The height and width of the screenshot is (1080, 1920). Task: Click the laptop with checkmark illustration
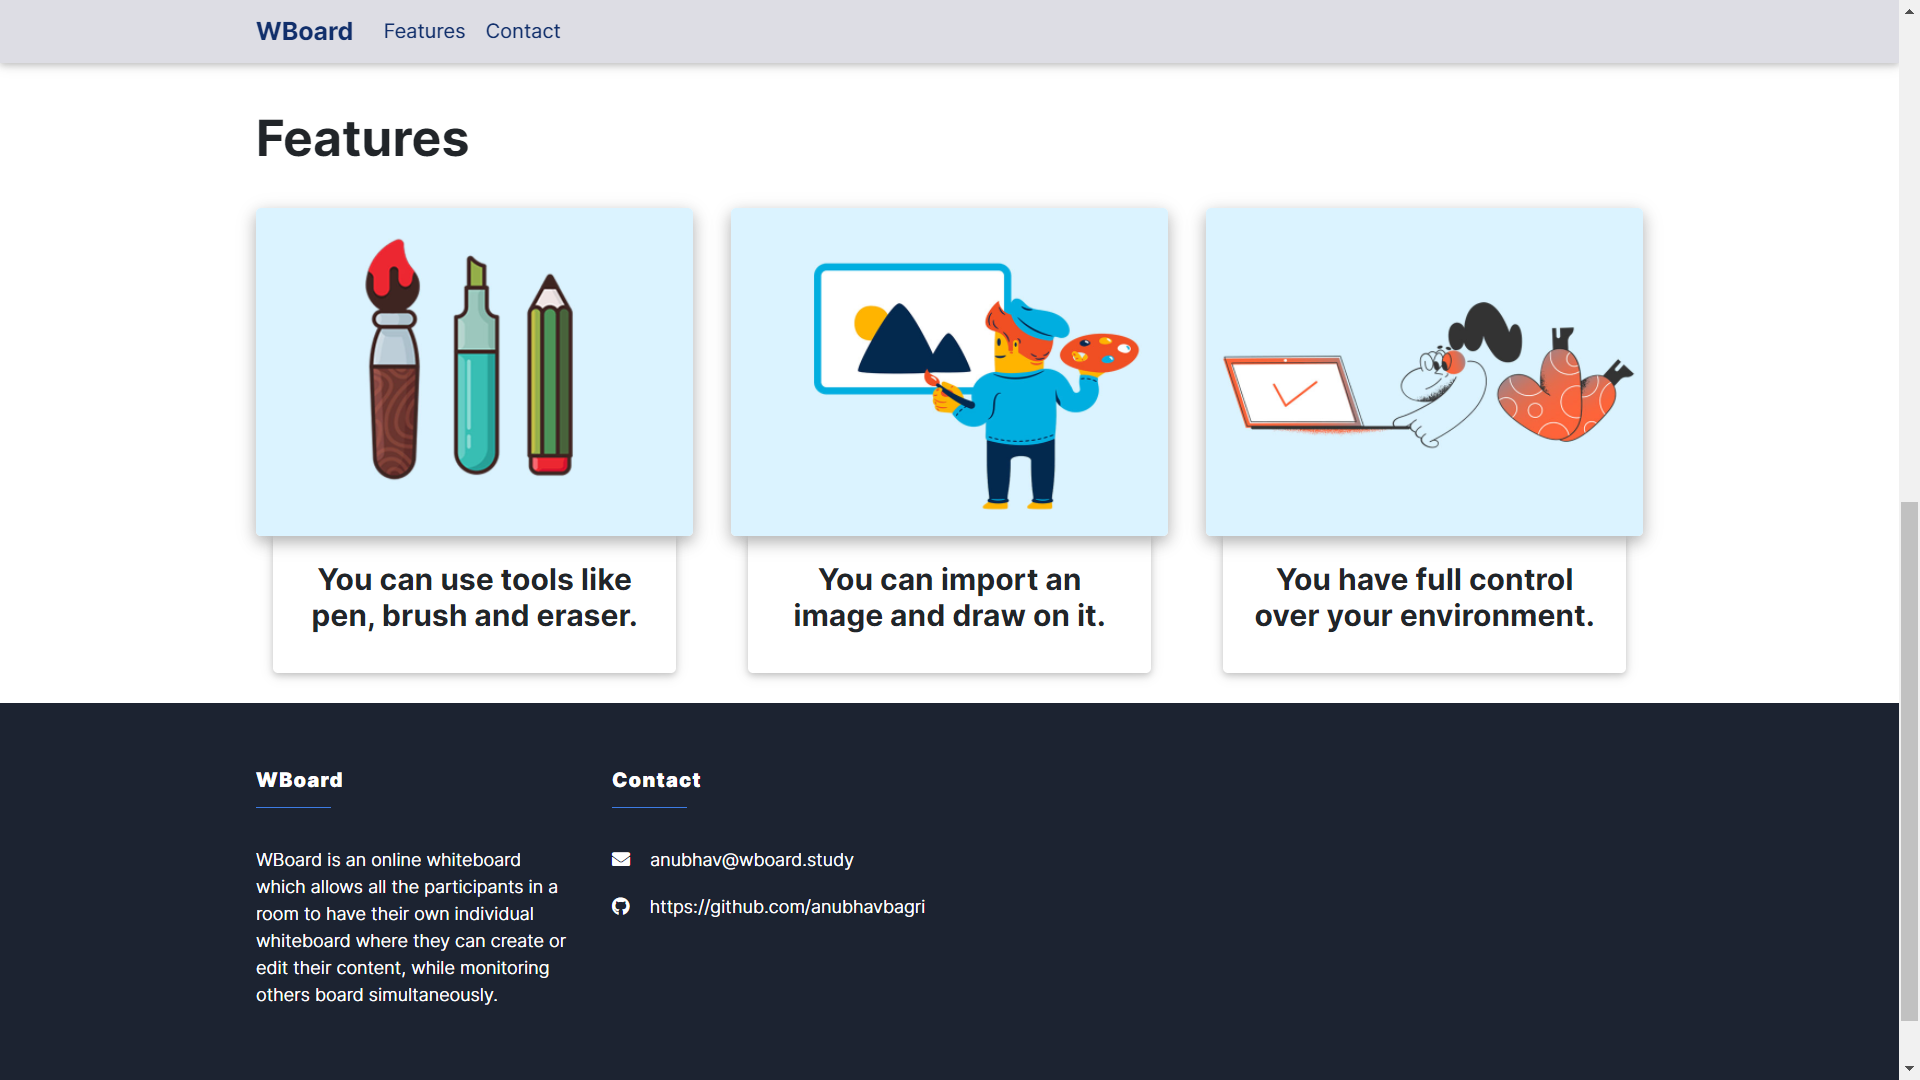[x=1295, y=392]
